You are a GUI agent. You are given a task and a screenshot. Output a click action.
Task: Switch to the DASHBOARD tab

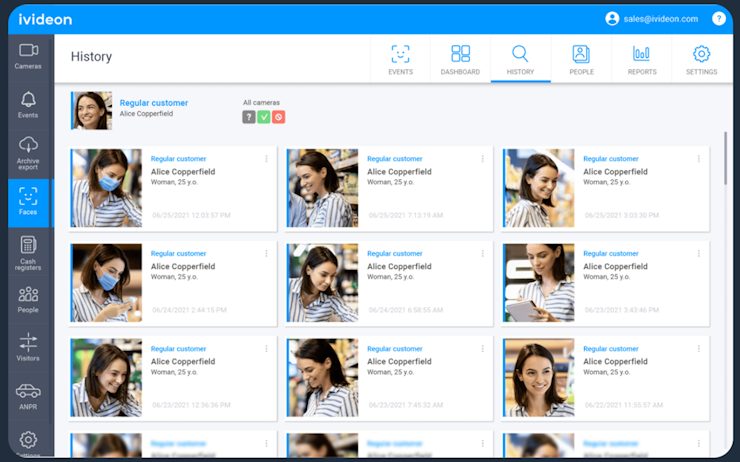(460, 59)
